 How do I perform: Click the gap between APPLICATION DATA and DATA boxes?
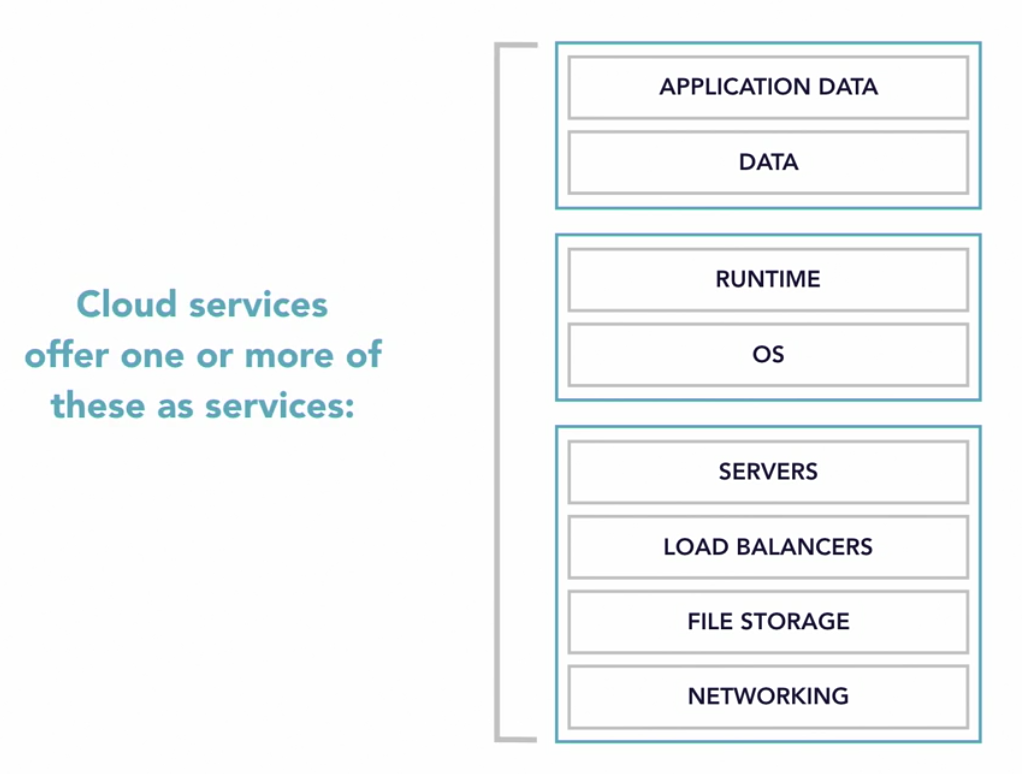point(768,125)
